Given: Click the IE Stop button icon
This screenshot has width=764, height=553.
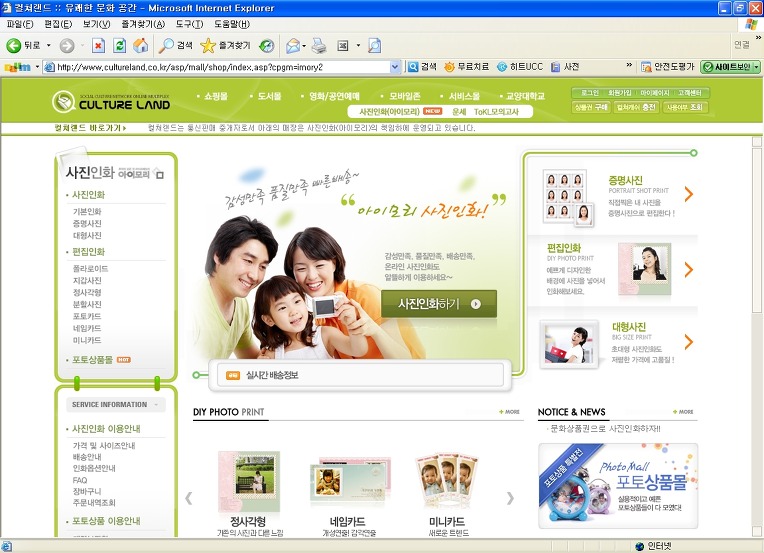Looking at the screenshot, I should pos(98,46).
